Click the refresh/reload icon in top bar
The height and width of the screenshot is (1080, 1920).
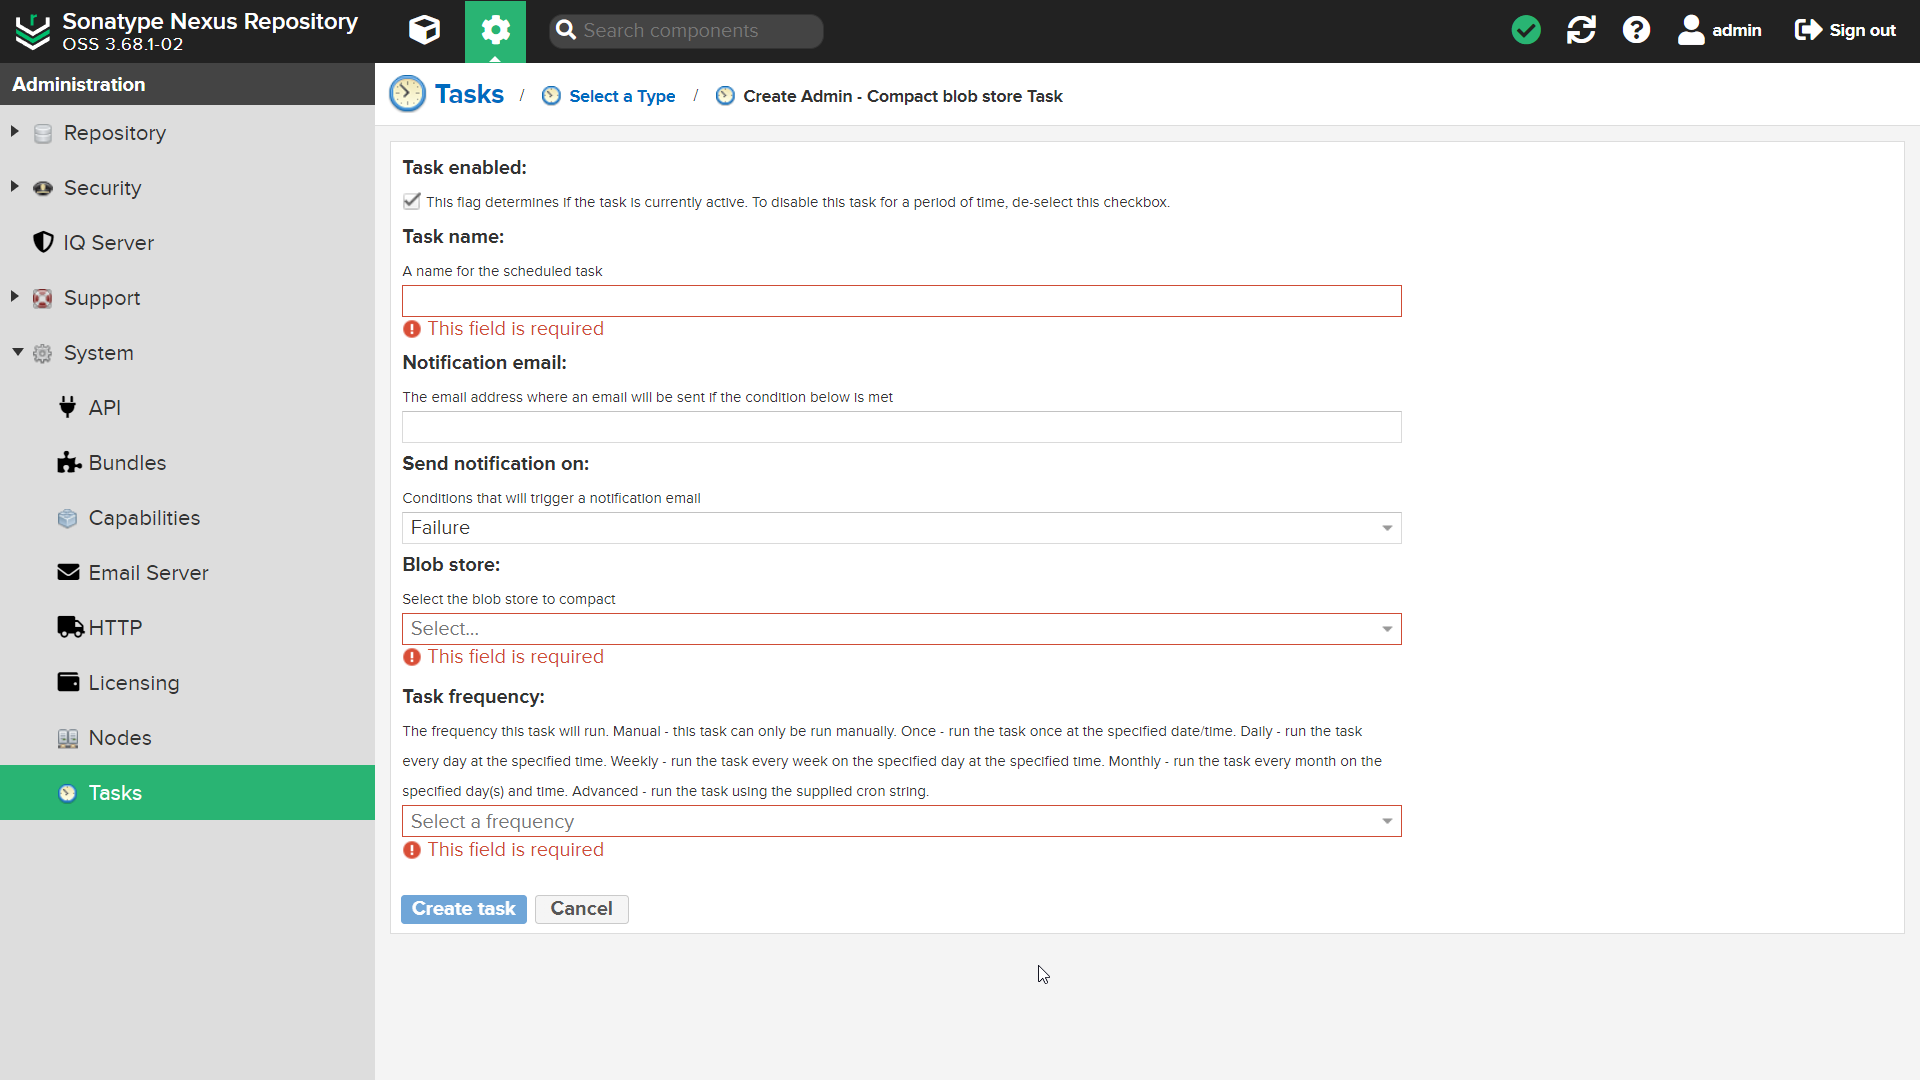[1581, 30]
